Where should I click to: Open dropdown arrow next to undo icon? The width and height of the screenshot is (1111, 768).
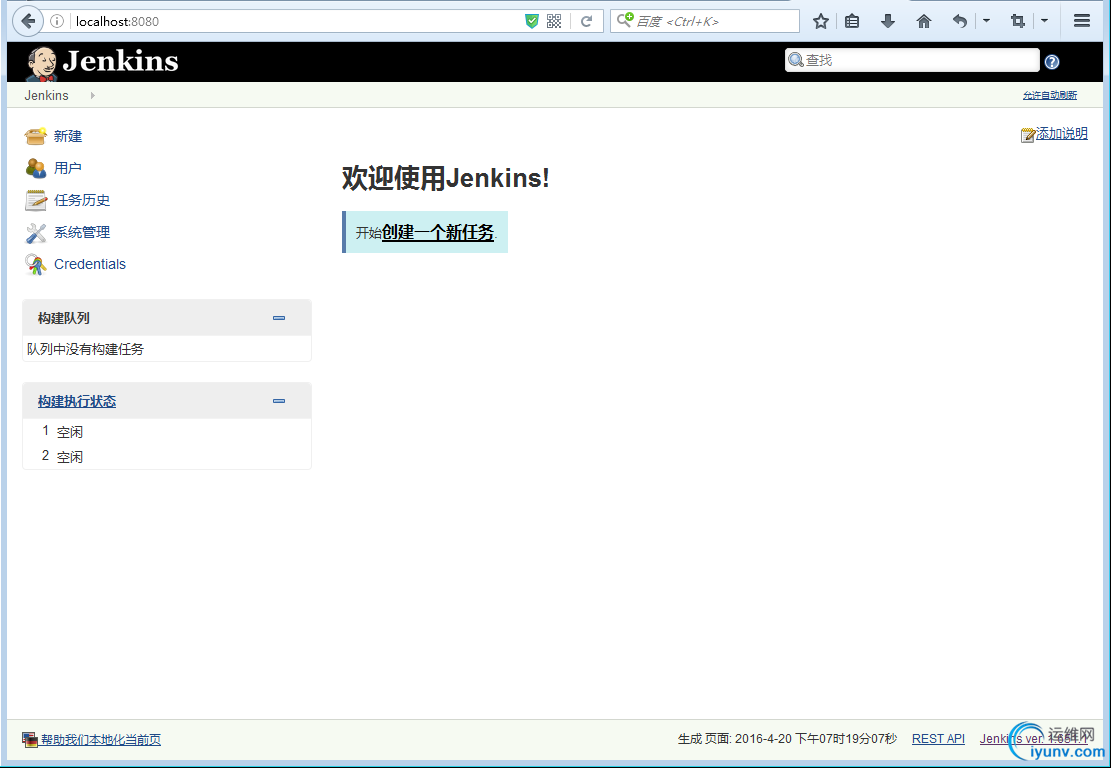[986, 21]
